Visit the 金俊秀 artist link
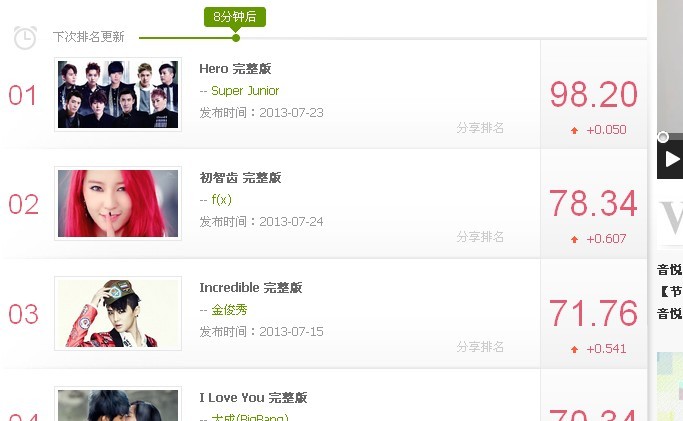 pos(229,310)
